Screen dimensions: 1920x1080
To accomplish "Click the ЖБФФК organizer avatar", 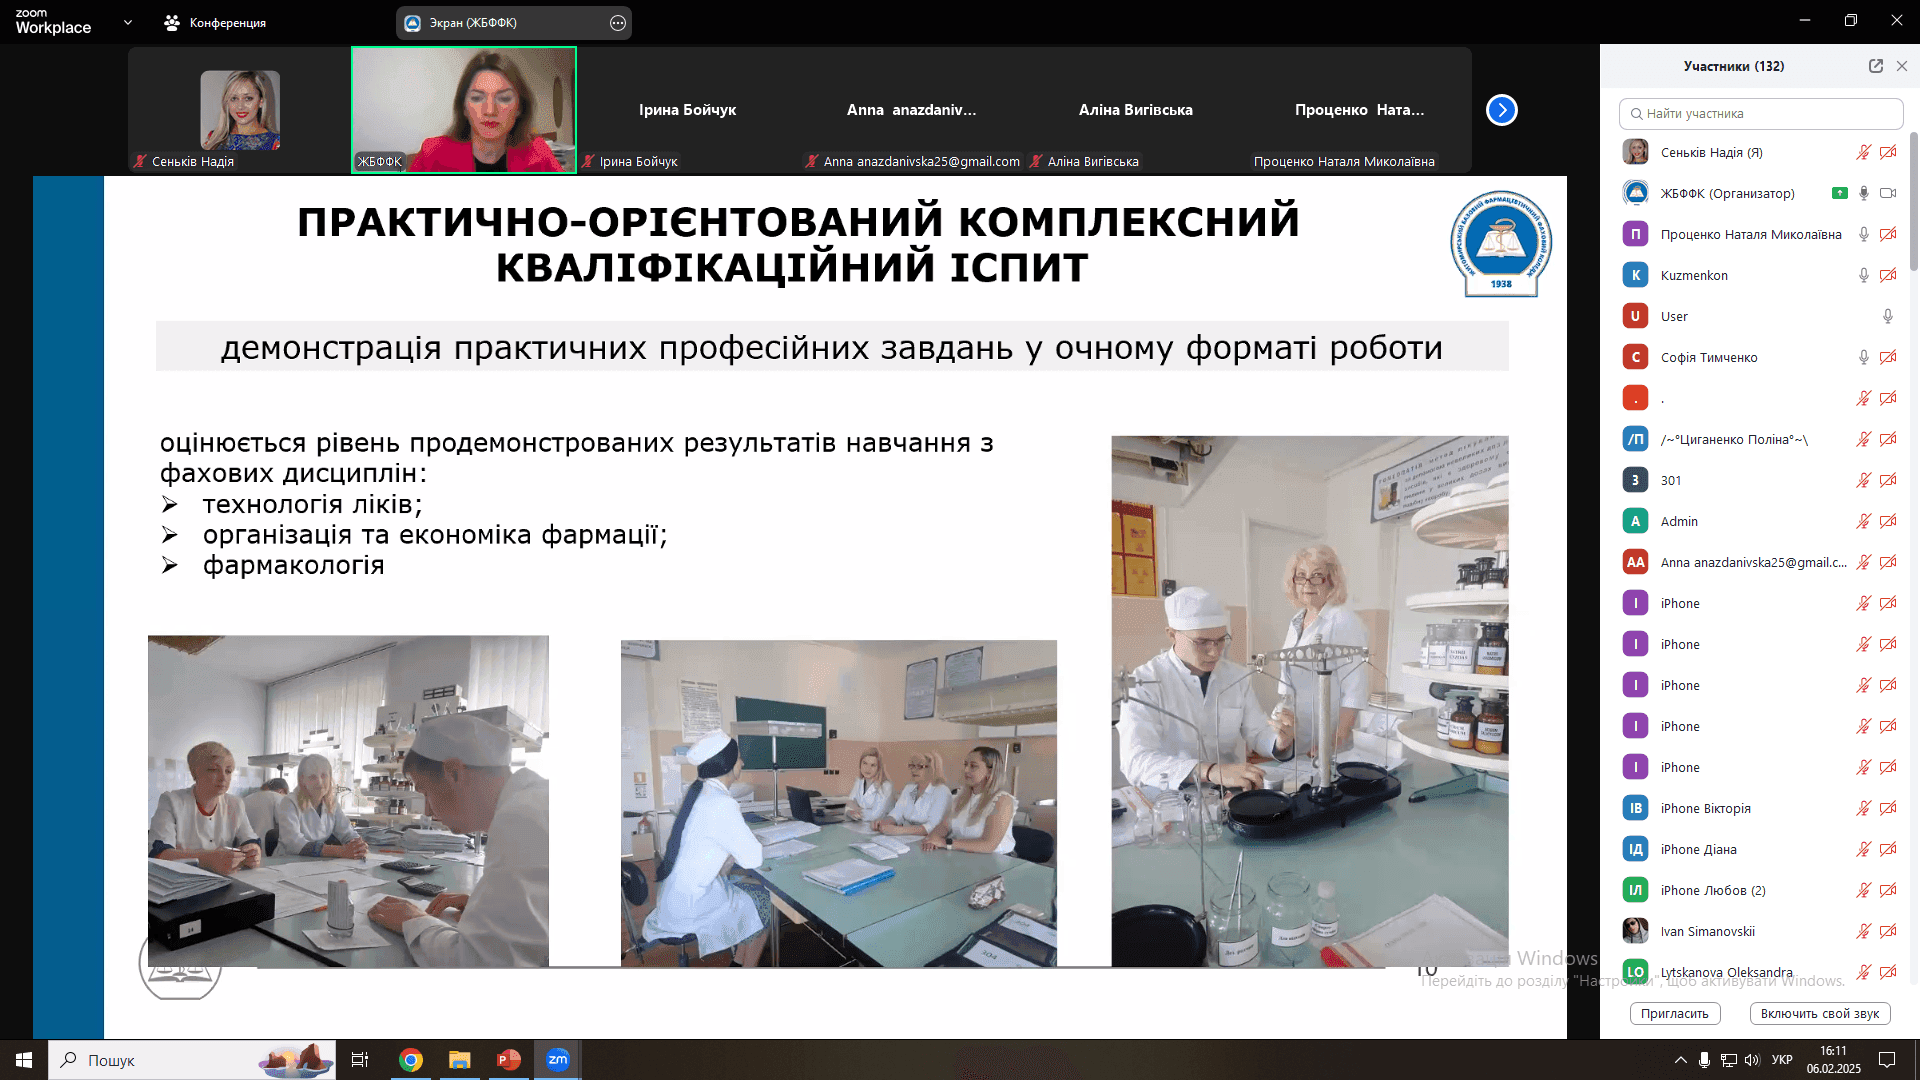I will pos(1635,193).
